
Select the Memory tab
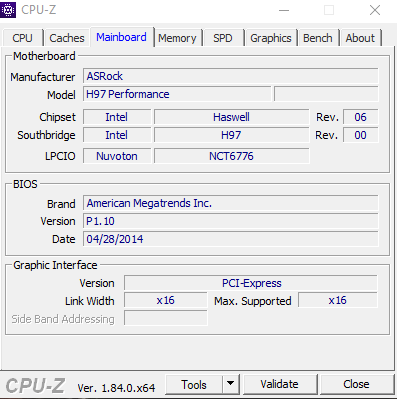[x=177, y=38]
